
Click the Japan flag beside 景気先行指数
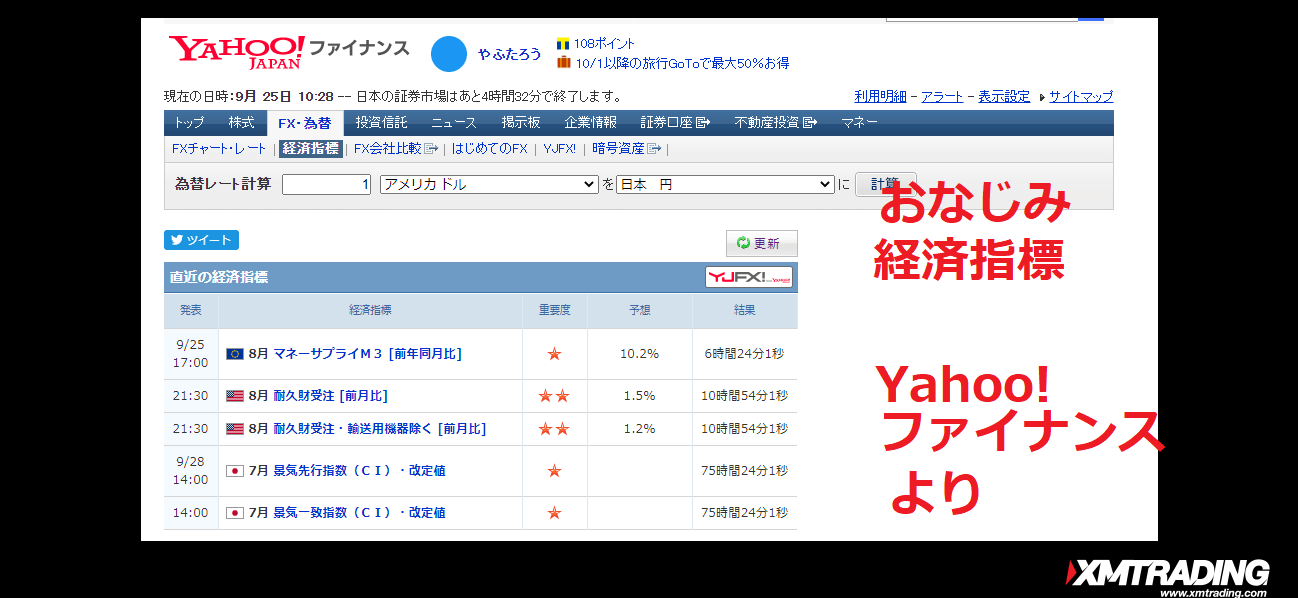(235, 471)
